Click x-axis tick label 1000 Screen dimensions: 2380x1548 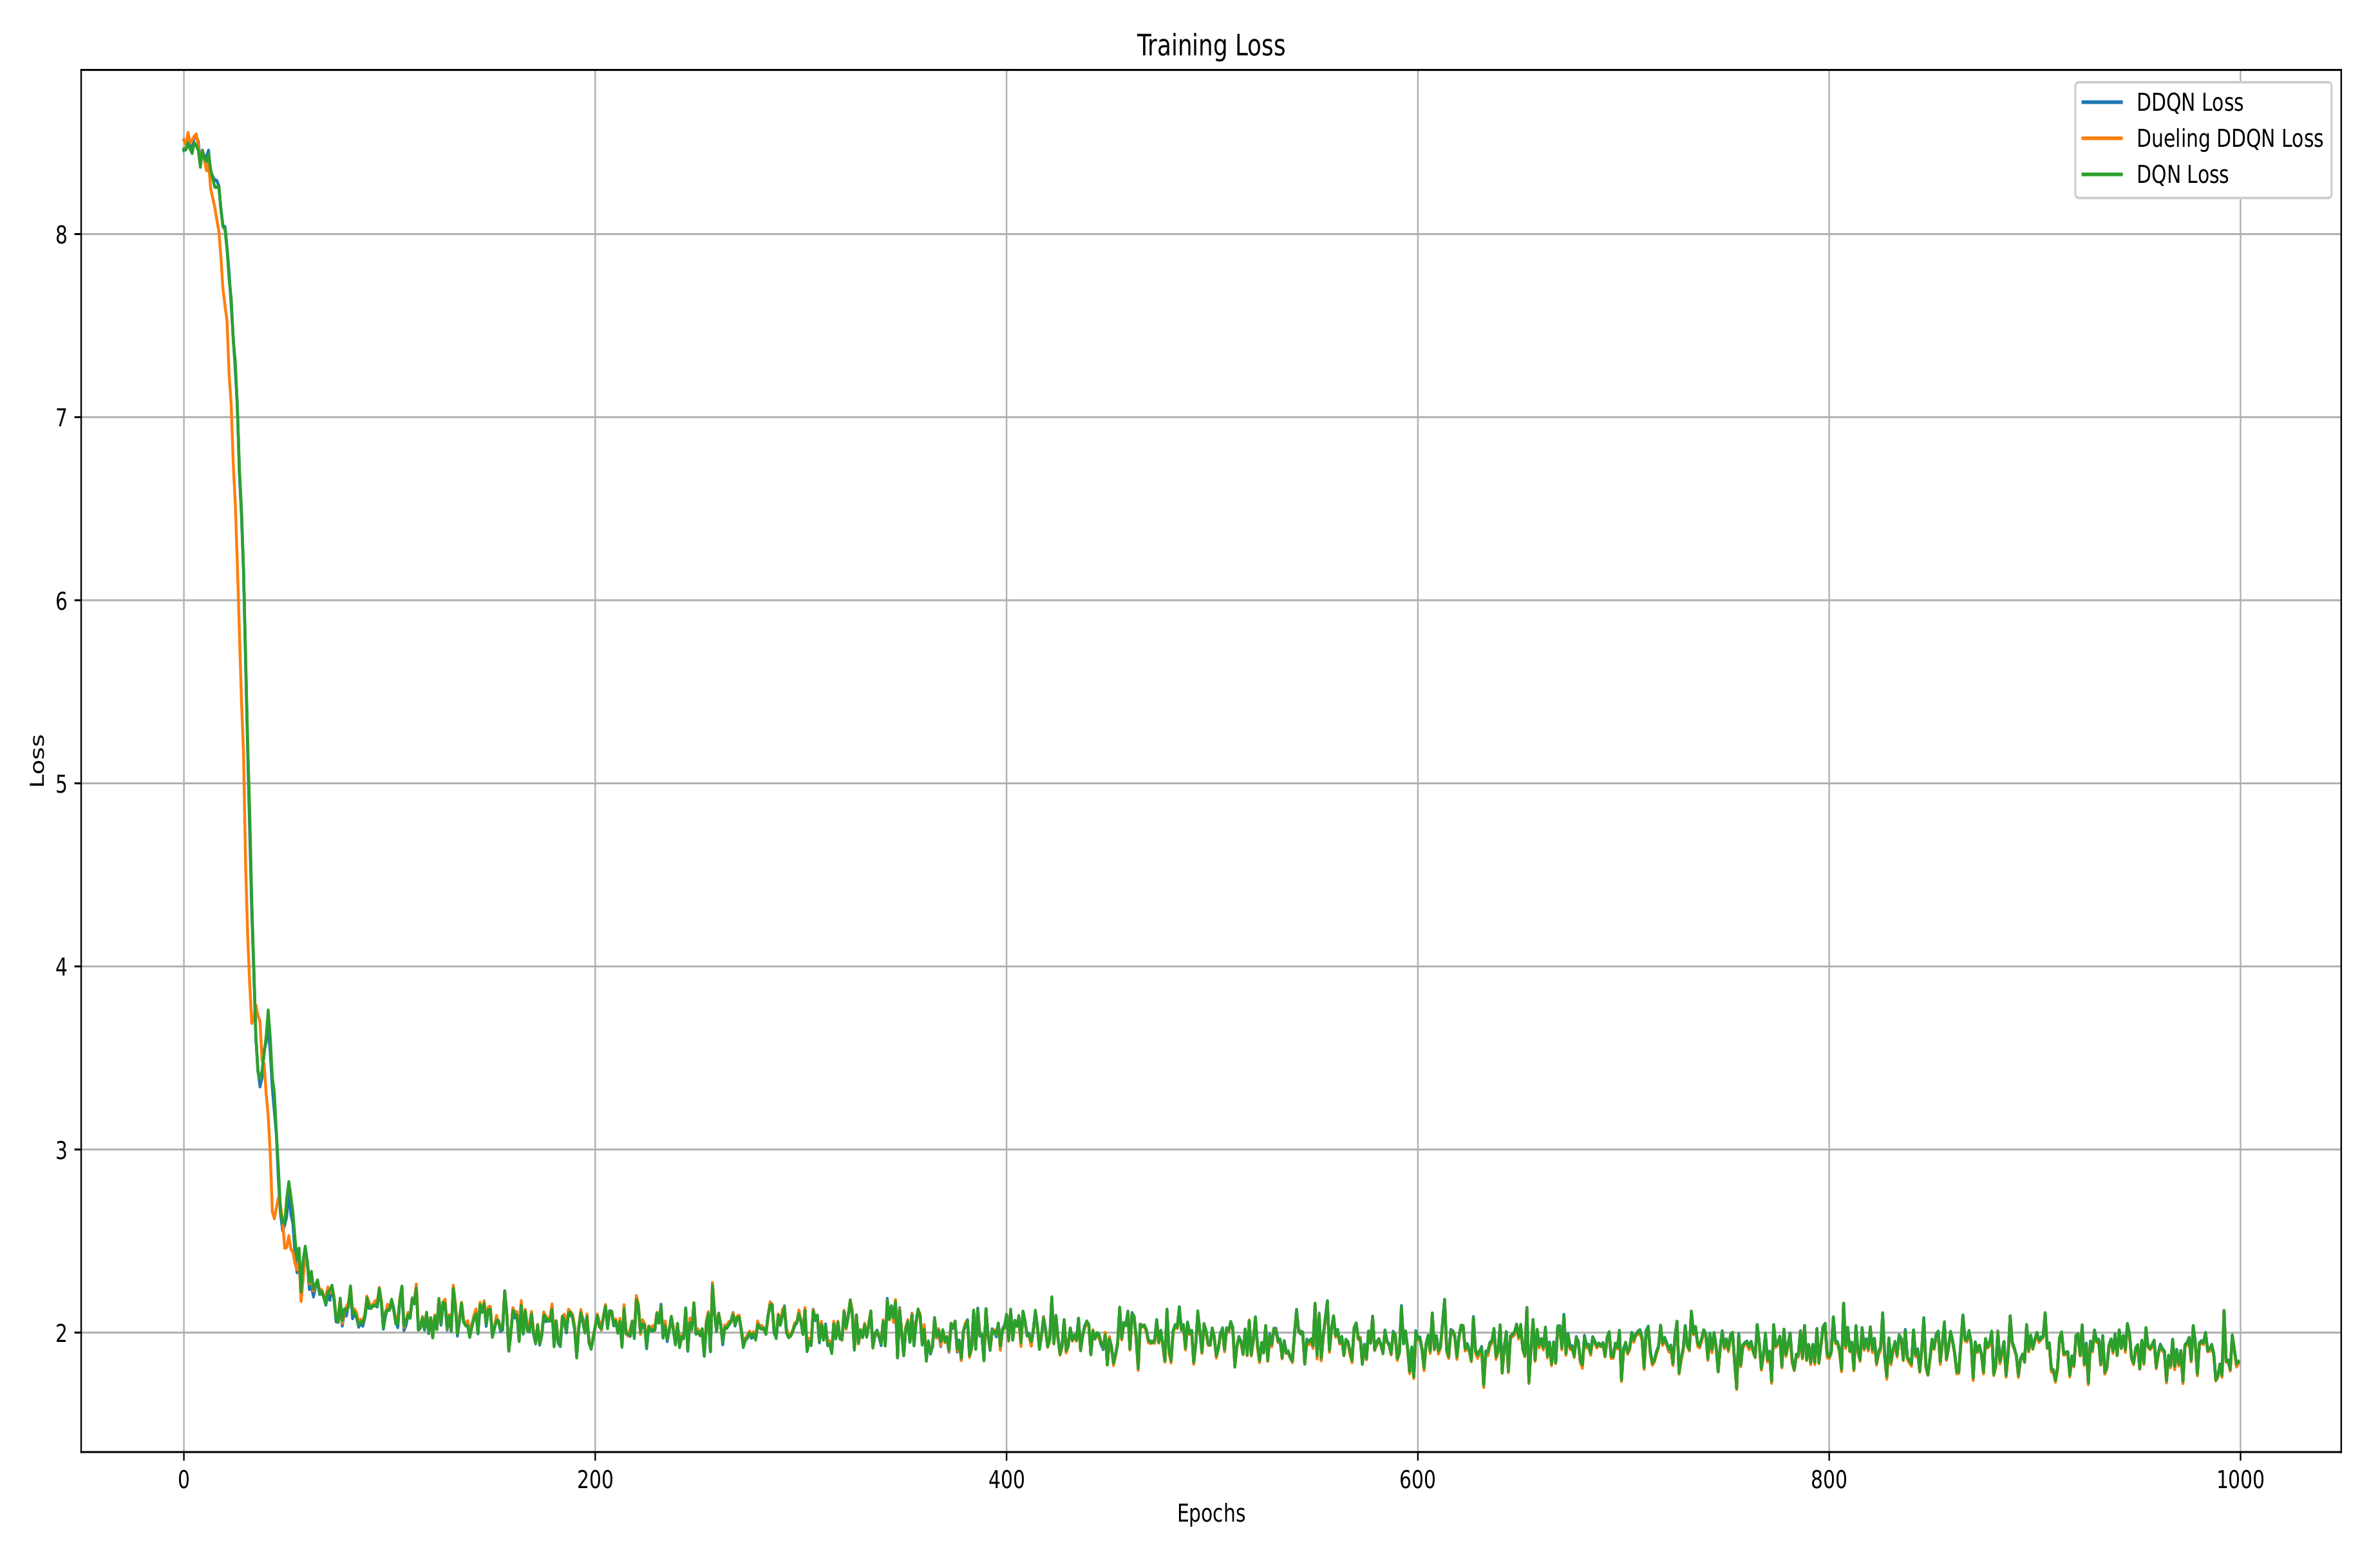click(2240, 1480)
